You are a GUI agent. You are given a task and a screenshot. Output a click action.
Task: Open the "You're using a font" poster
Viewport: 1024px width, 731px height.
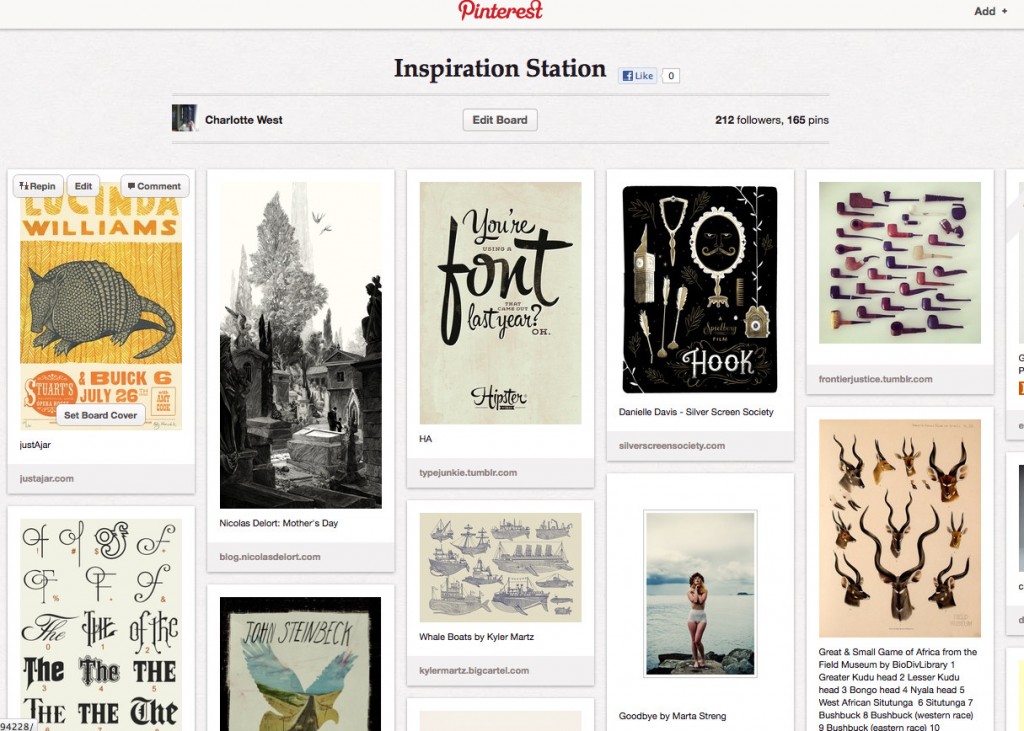pos(500,303)
